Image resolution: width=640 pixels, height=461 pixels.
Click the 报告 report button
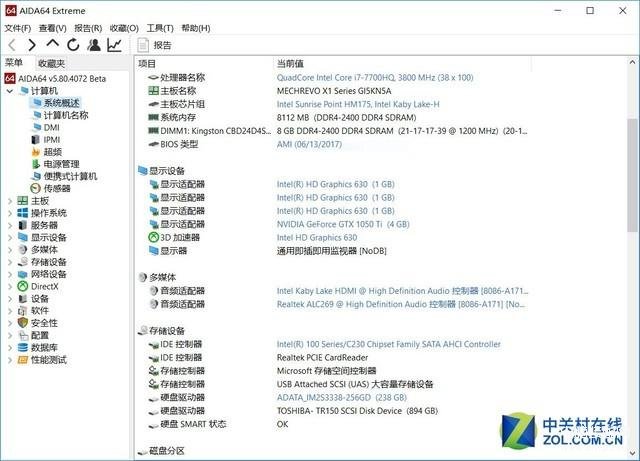tap(154, 45)
